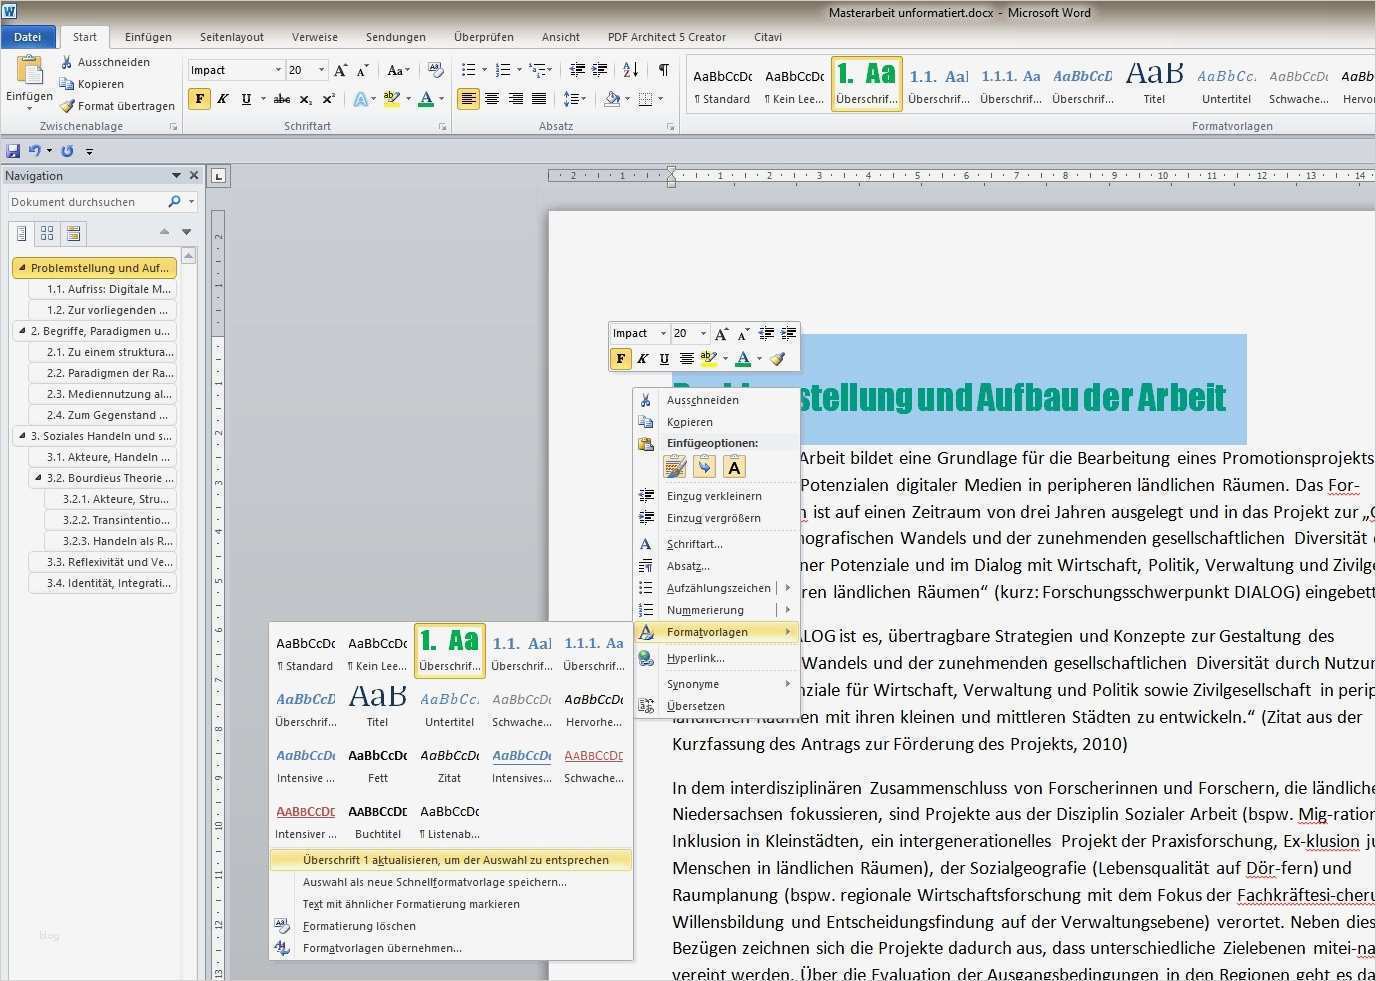Open the Impact font dropdown
The width and height of the screenshot is (1376, 981).
tap(276, 69)
